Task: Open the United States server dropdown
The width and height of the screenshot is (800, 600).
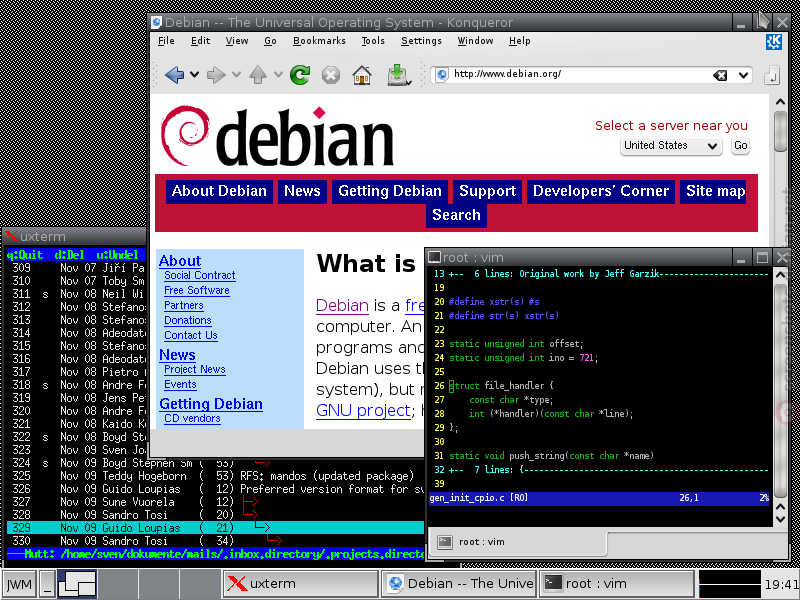Action: [x=671, y=146]
